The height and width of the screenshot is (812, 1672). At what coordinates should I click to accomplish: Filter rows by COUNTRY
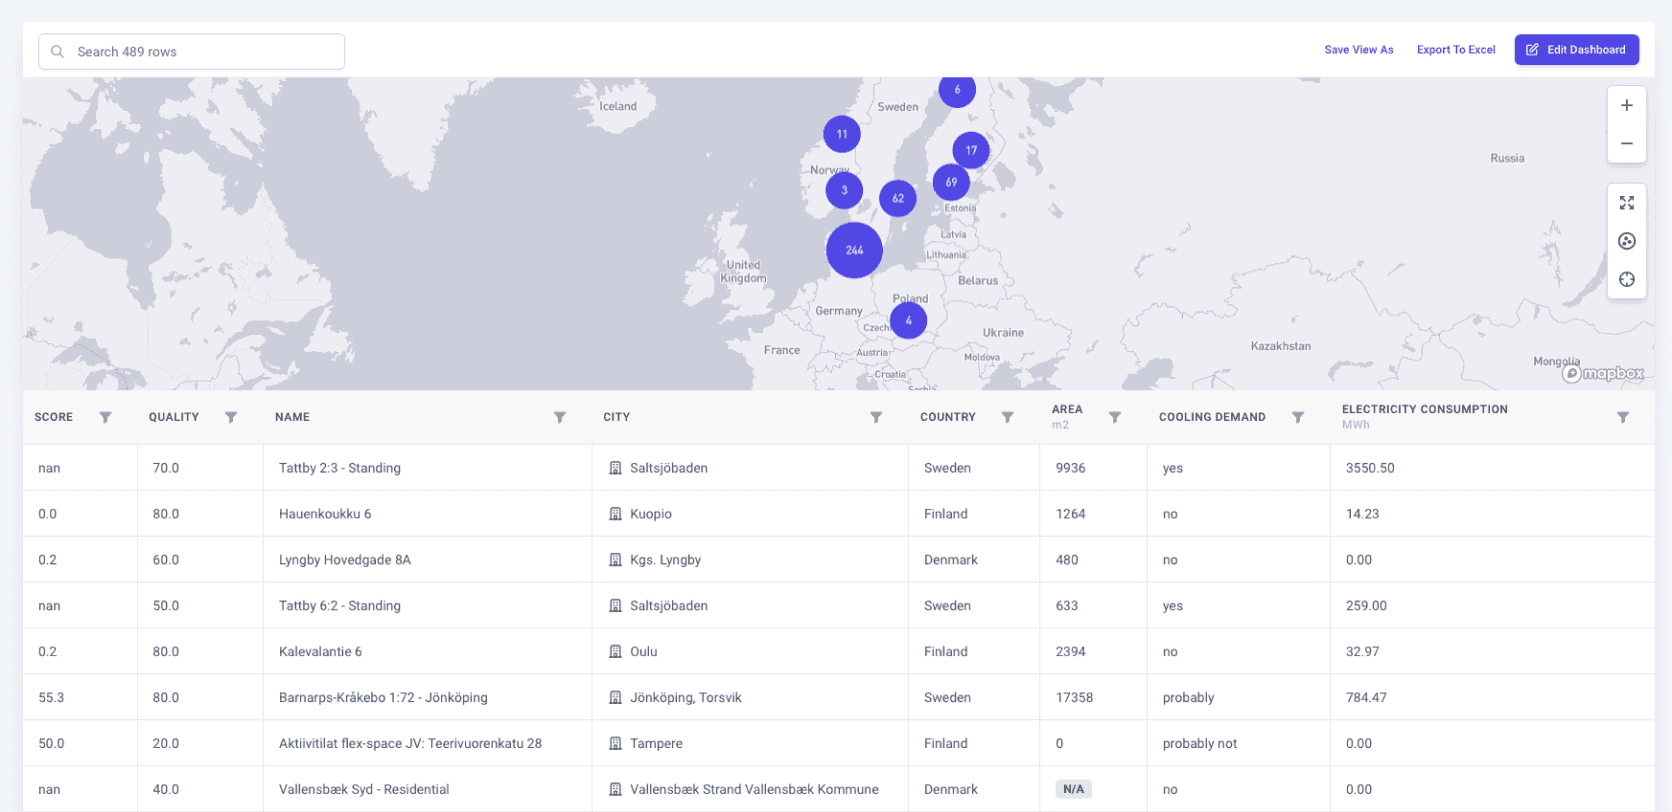(x=1008, y=417)
